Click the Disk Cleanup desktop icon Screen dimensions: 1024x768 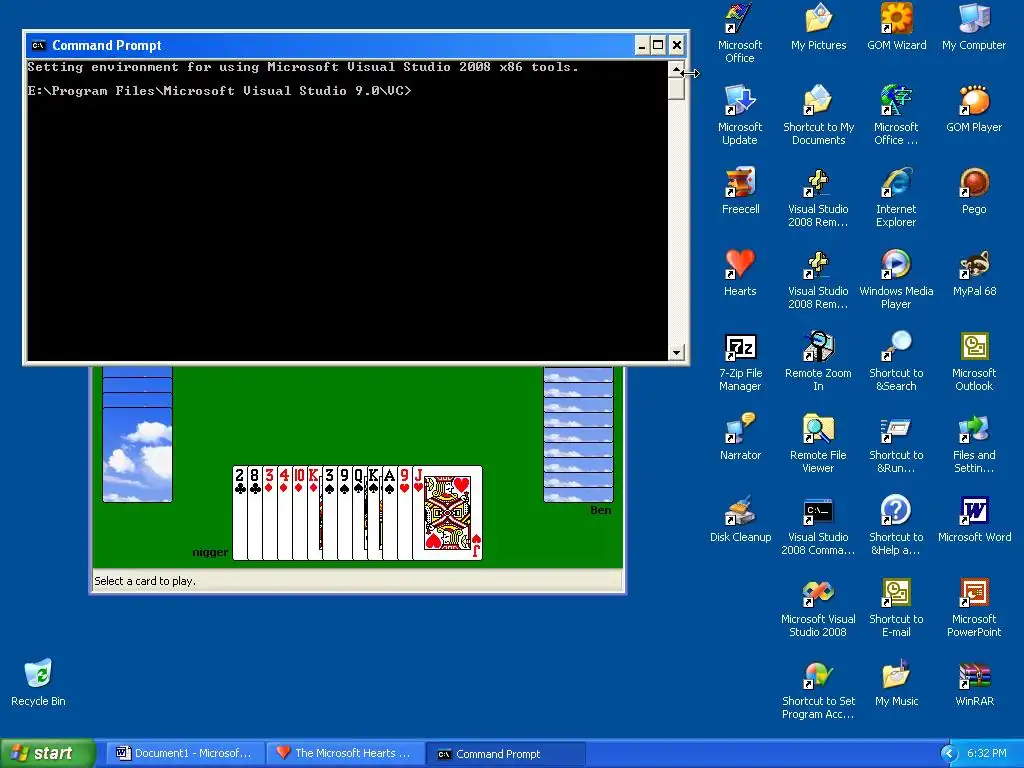740,519
